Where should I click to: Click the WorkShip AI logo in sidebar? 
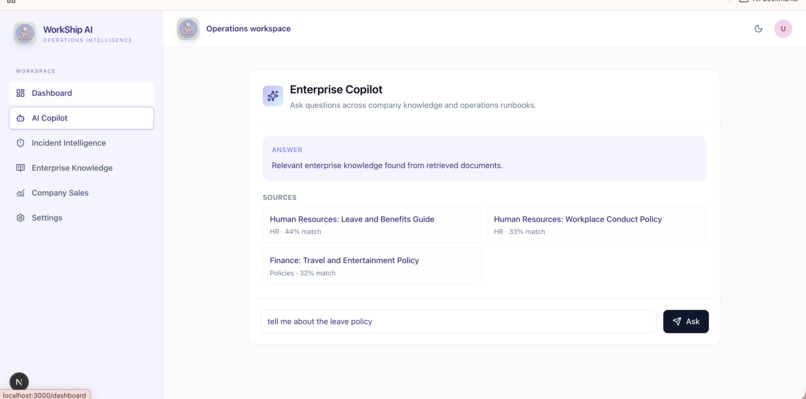click(x=25, y=33)
